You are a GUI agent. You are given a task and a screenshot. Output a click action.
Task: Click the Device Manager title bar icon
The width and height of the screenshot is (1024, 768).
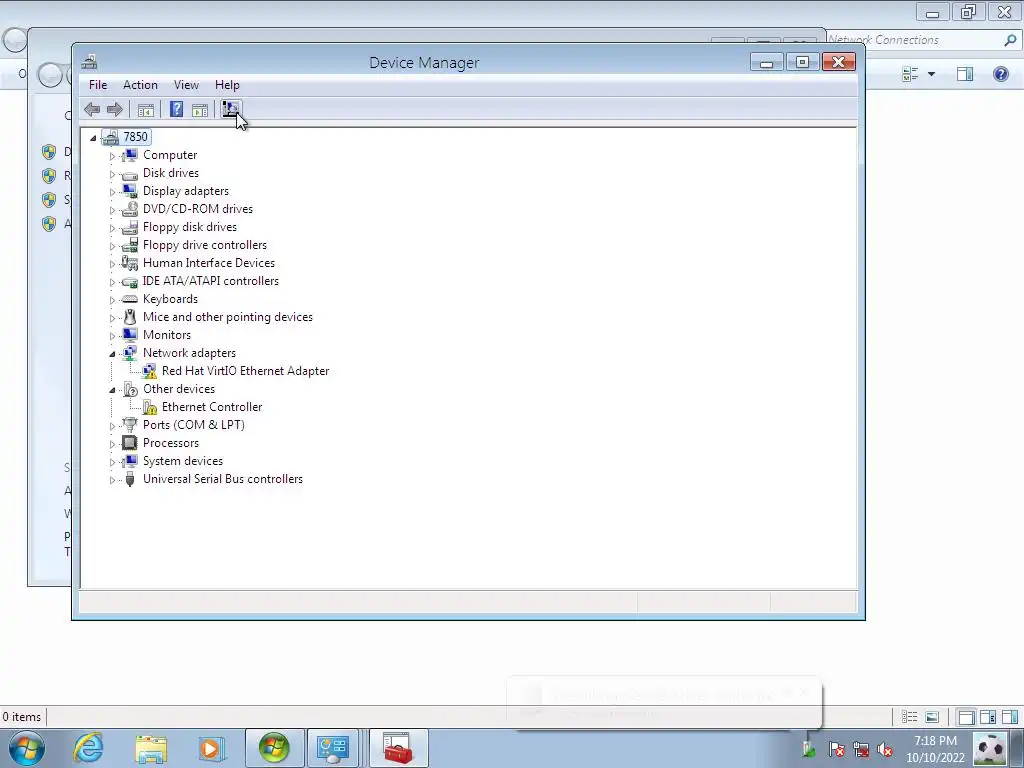tap(89, 62)
